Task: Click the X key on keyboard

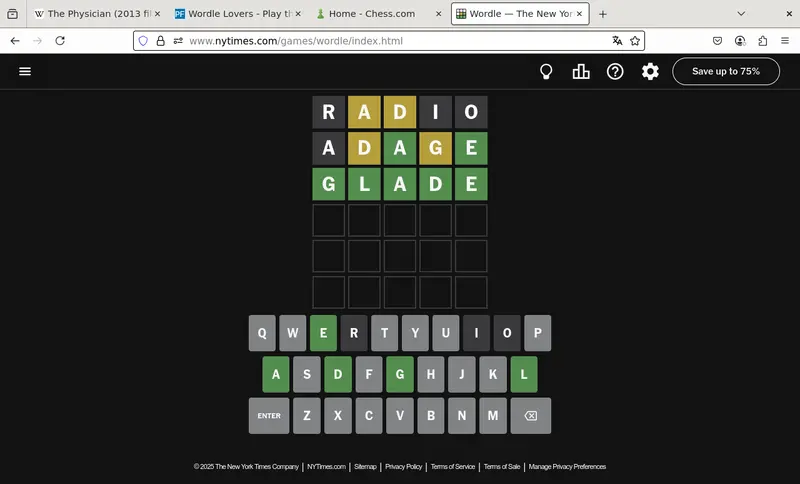Action: [338, 416]
